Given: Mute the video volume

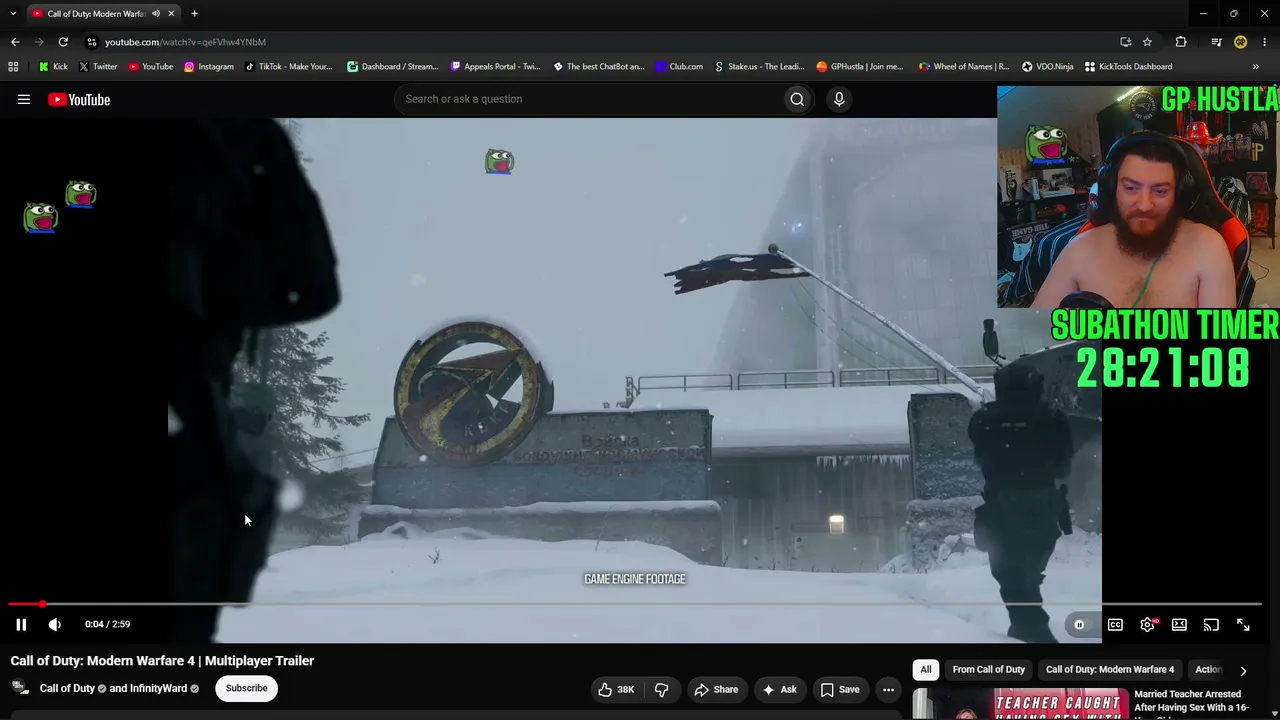Looking at the screenshot, I should click(55, 624).
